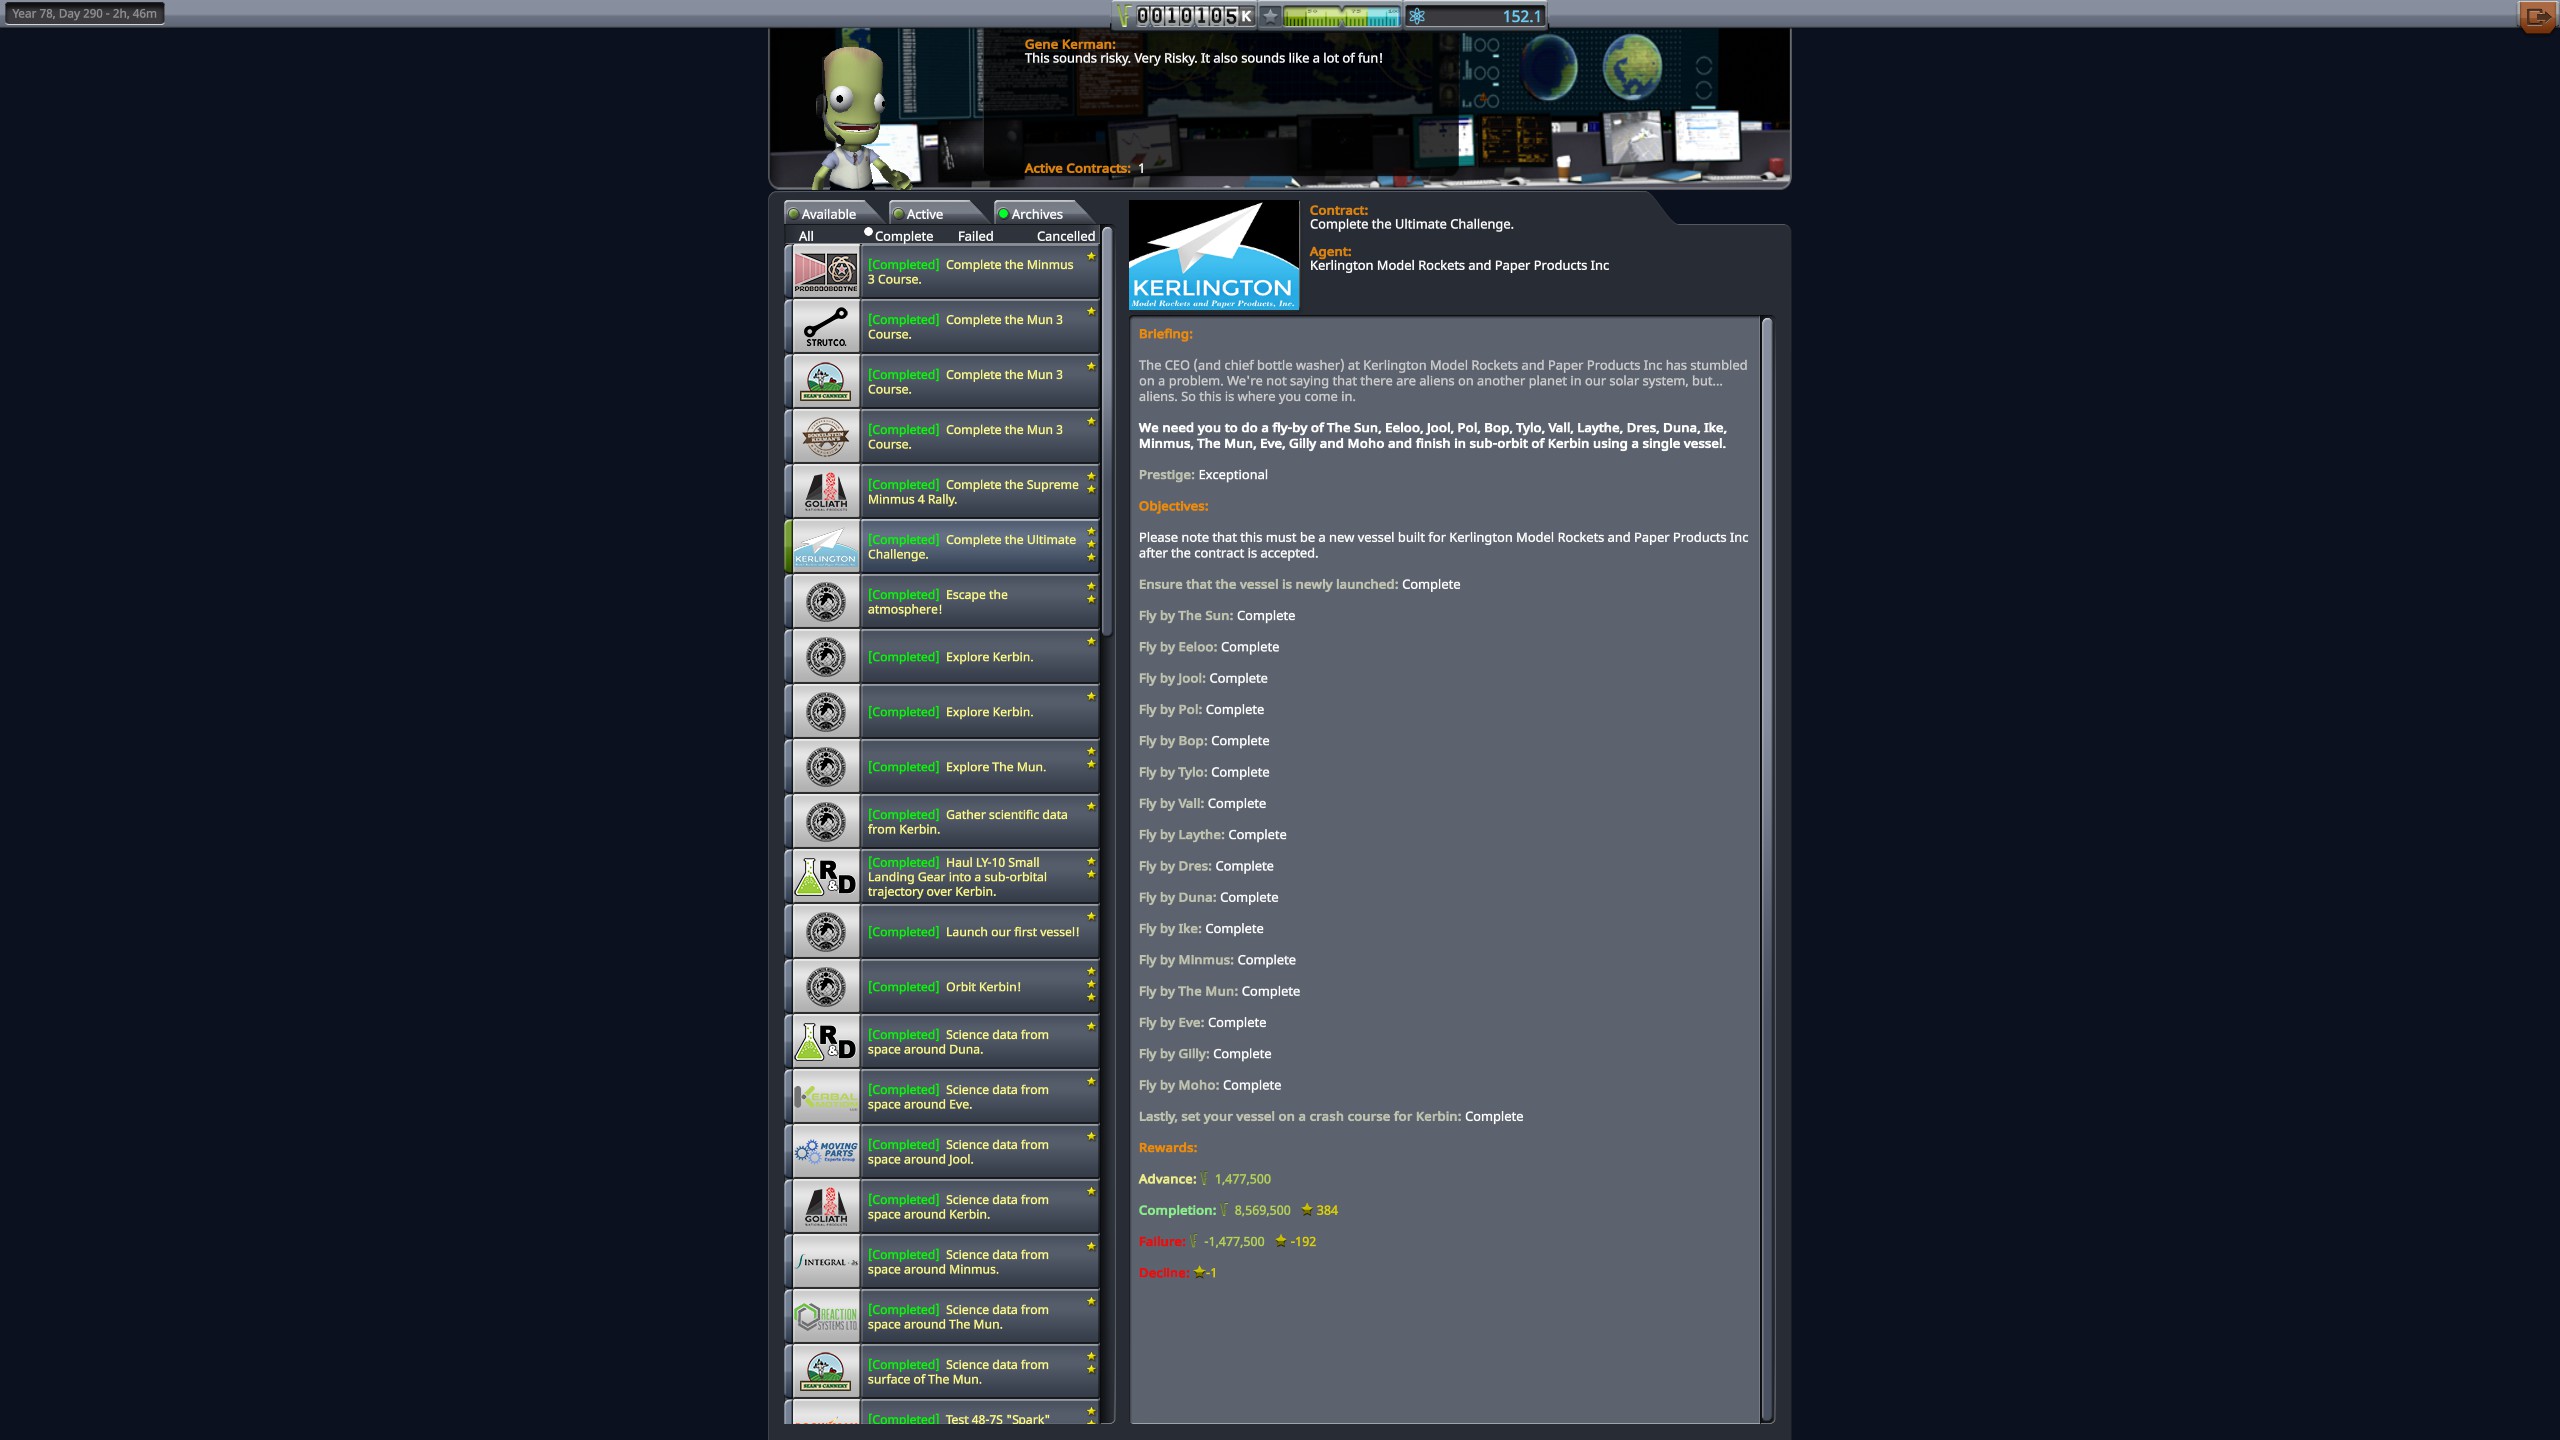The width and height of the screenshot is (2560, 1440).
Task: Click the reputation gauge bar
Action: click(1341, 16)
